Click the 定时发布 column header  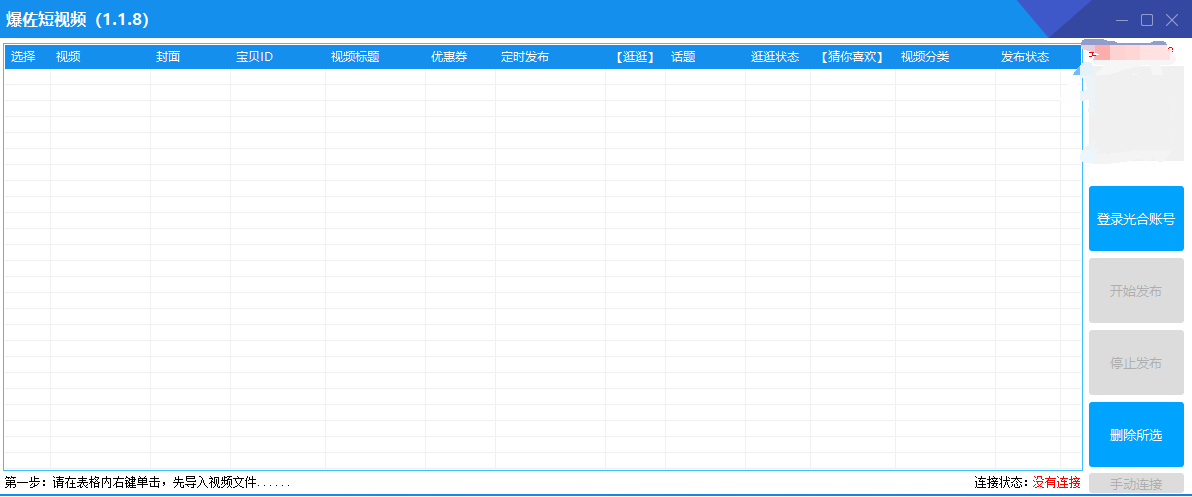pyautogui.click(x=525, y=57)
